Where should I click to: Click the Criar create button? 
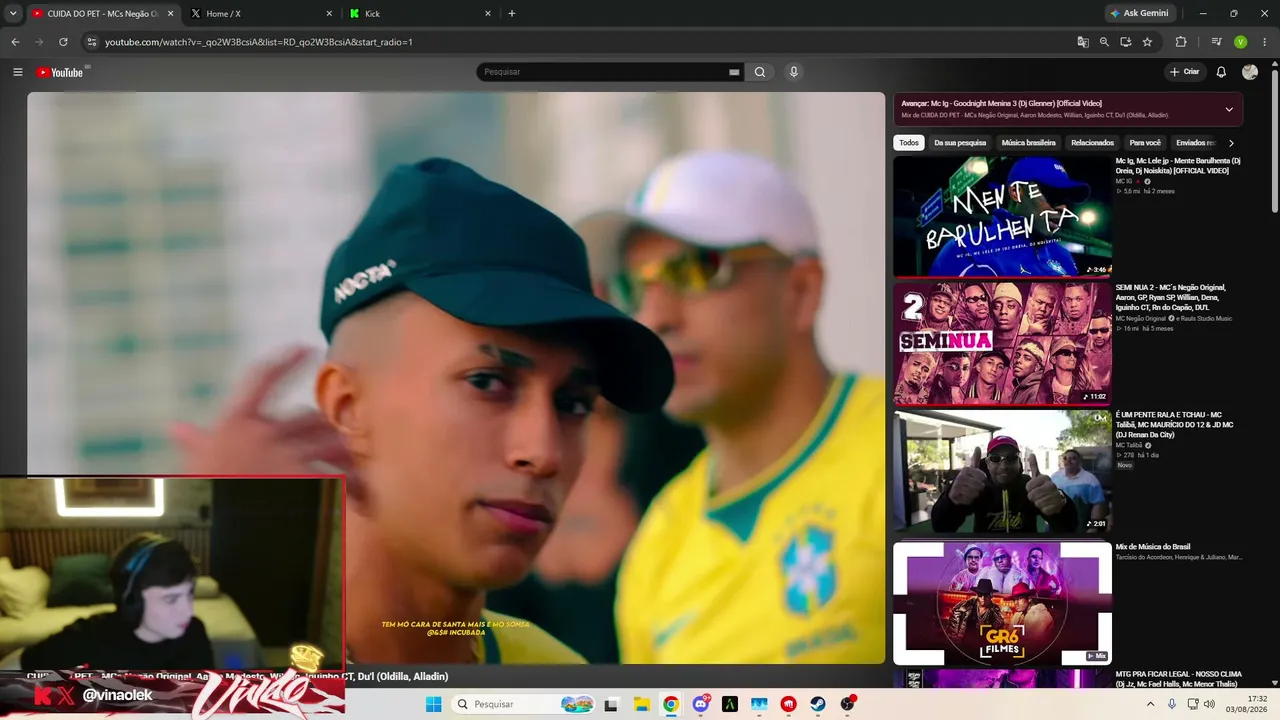coord(1184,72)
